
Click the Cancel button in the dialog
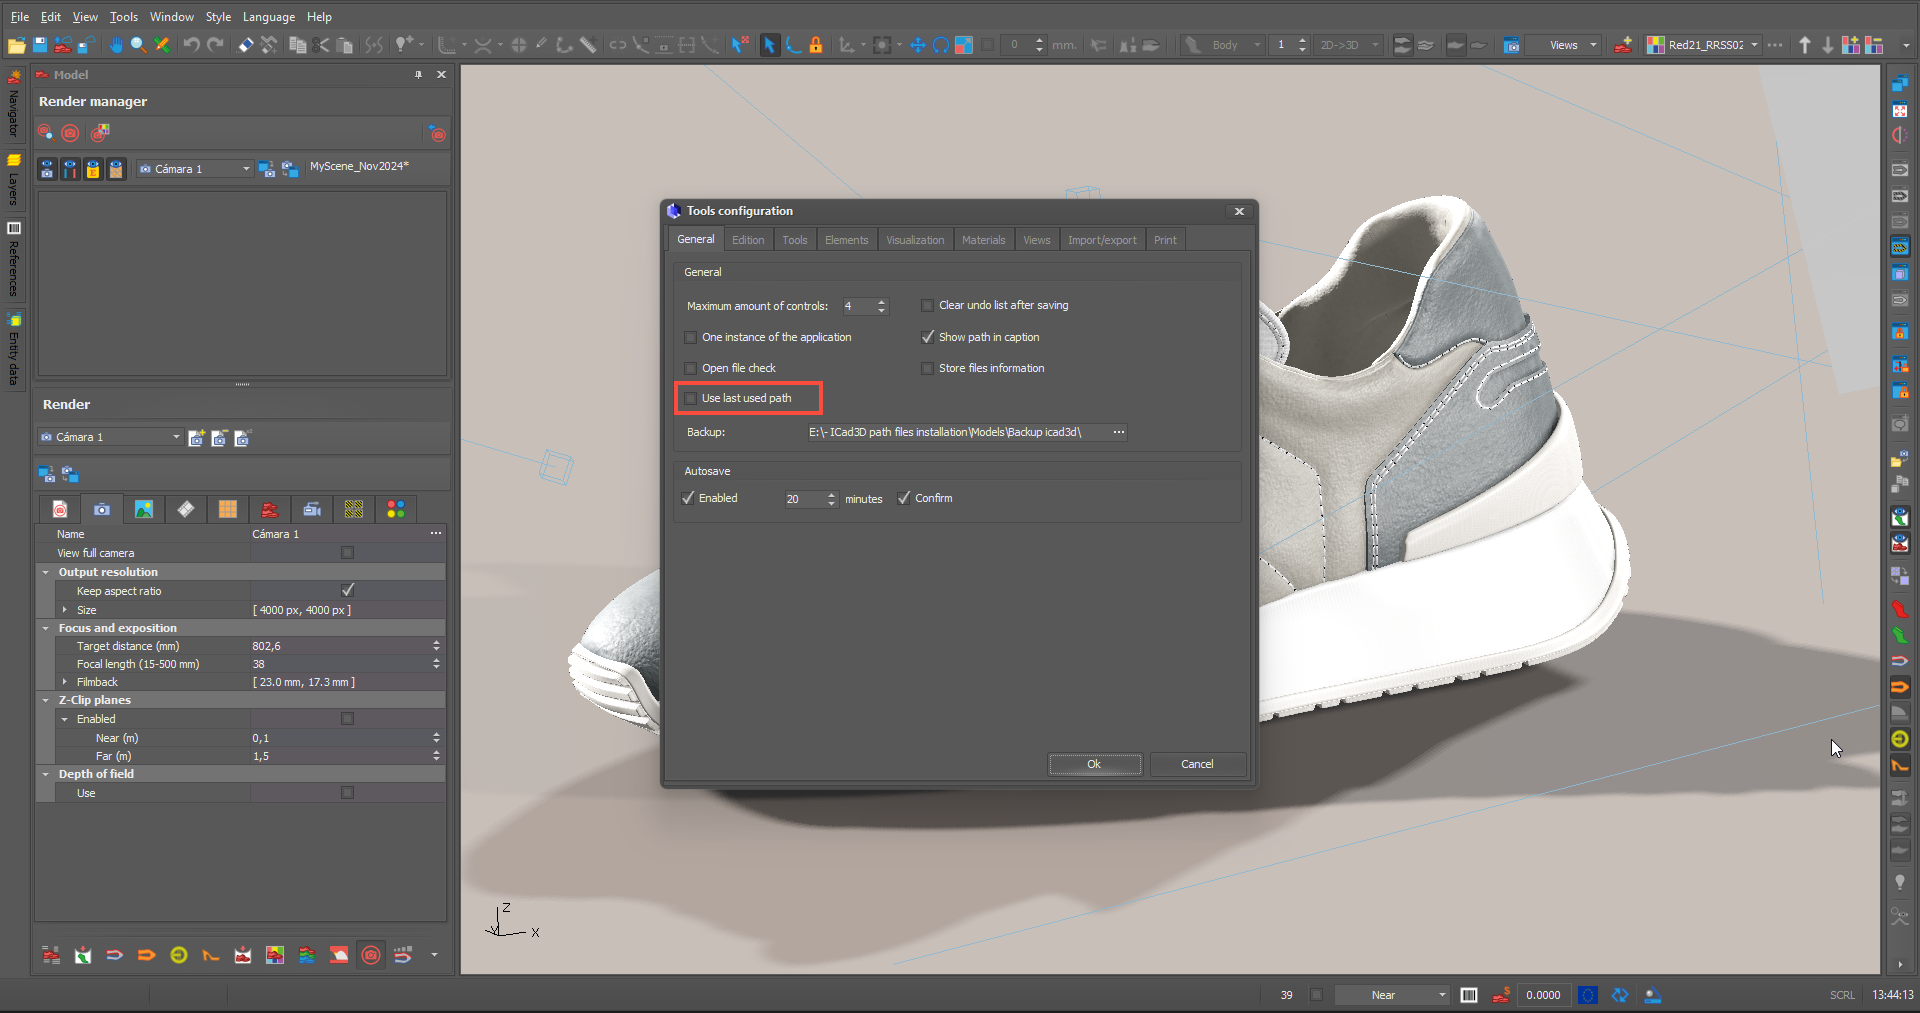tap(1197, 764)
